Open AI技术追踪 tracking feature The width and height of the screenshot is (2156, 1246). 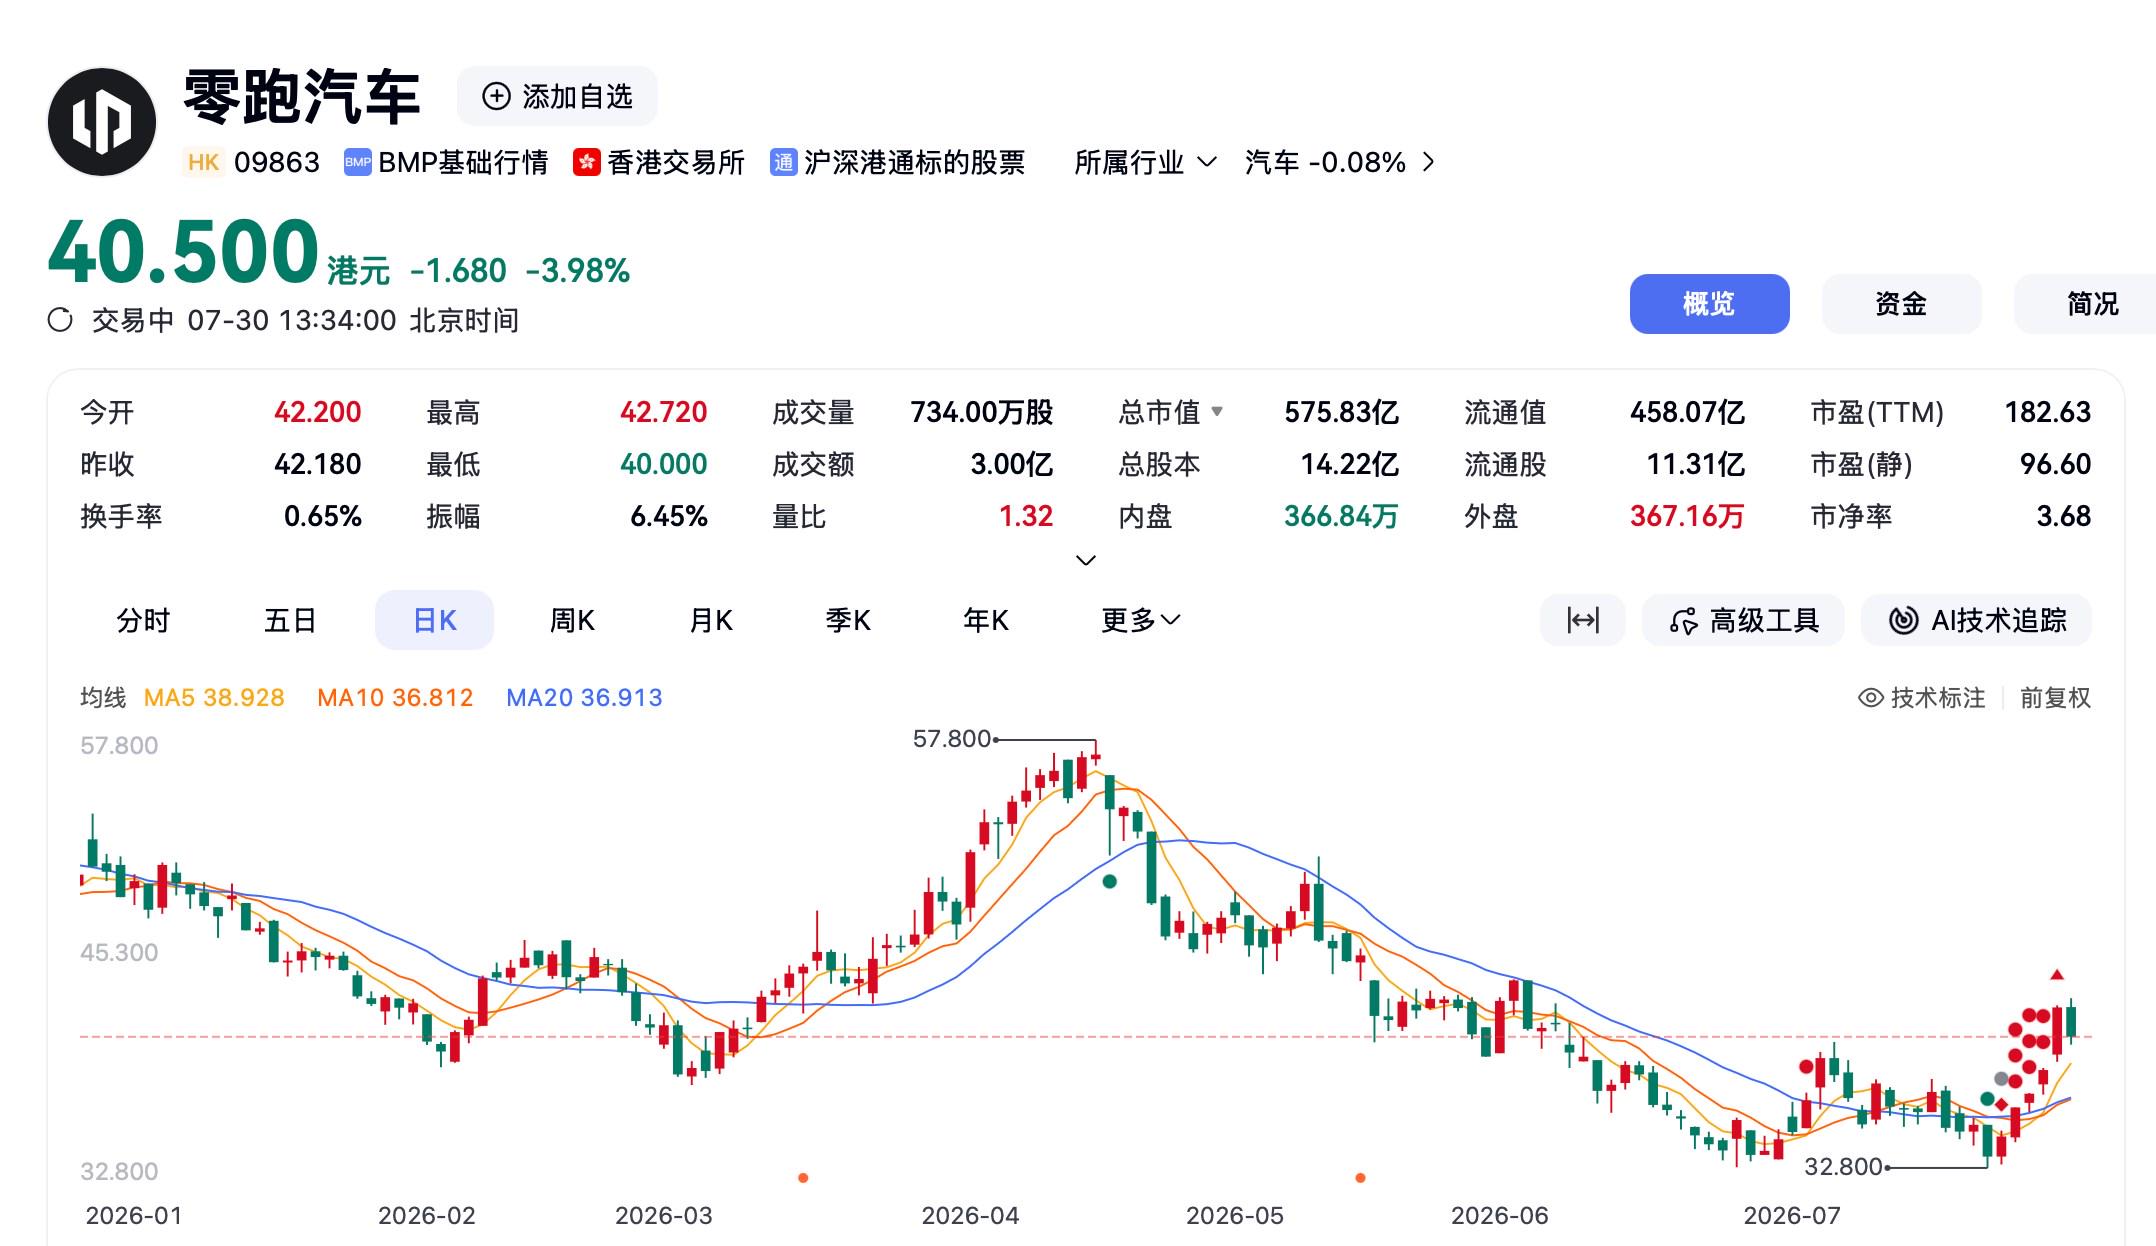[1976, 620]
